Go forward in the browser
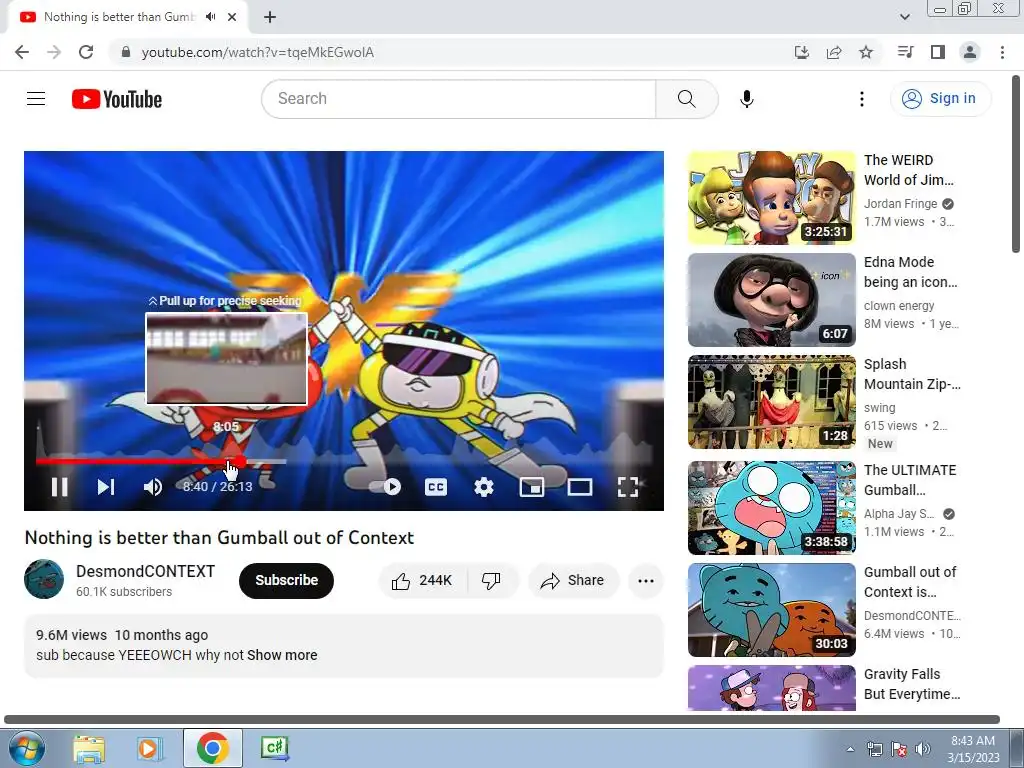1024x768 pixels. coord(54,52)
